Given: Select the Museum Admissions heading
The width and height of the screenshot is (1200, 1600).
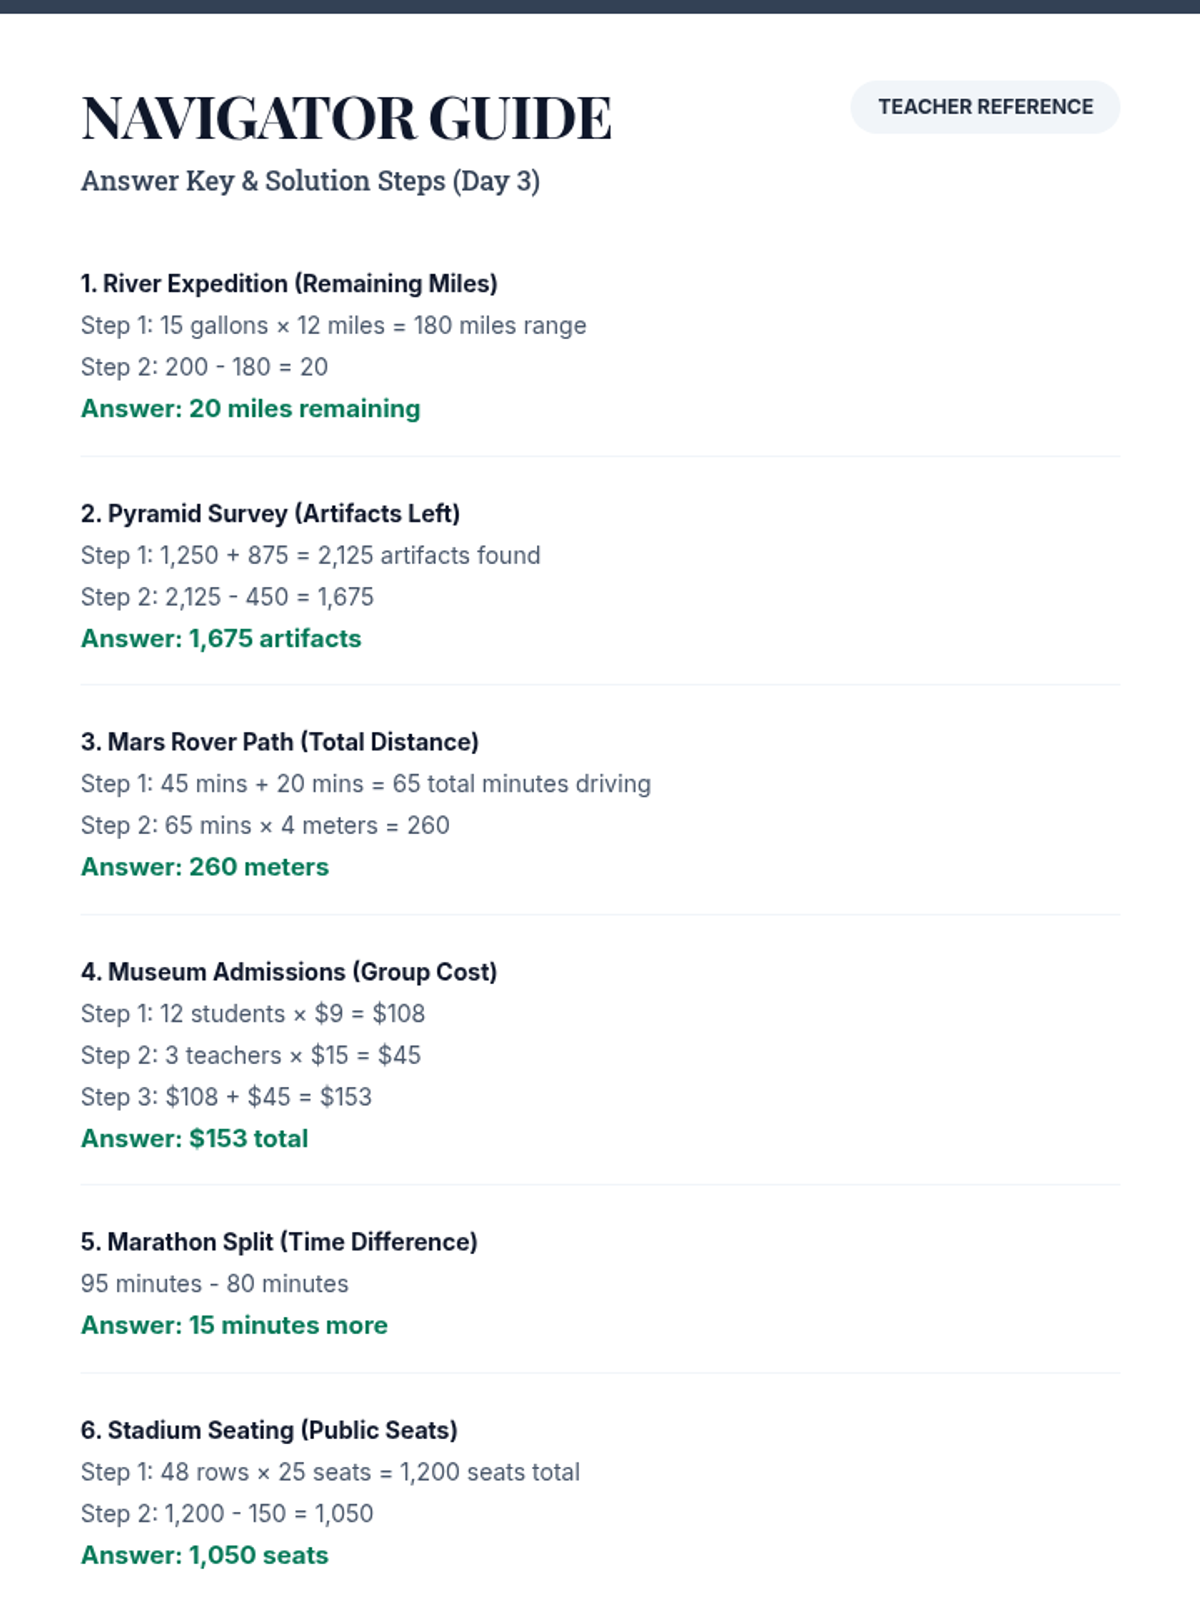Looking at the screenshot, I should pyautogui.click(x=288, y=972).
